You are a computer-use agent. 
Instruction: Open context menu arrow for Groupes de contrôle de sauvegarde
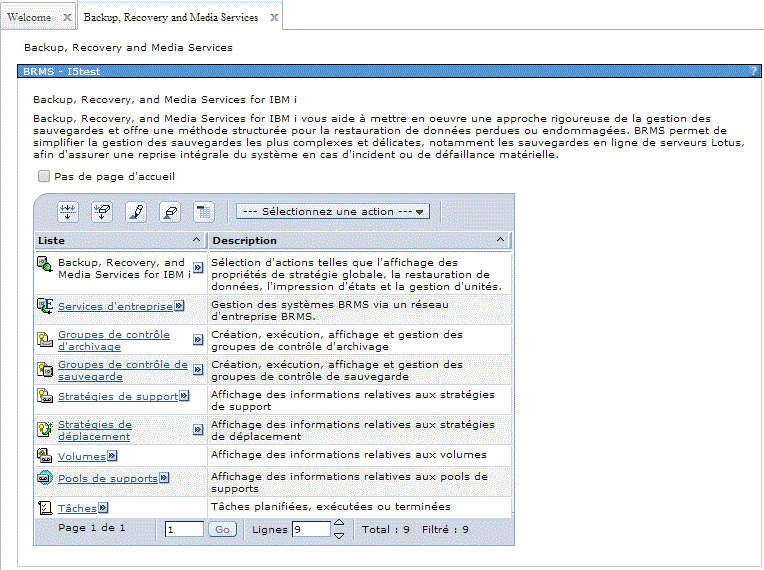click(198, 370)
